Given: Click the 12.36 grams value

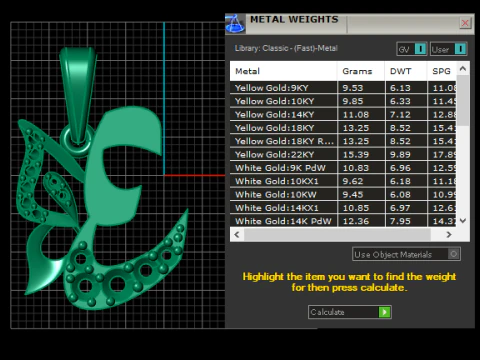Looking at the screenshot, I should 356,221.
